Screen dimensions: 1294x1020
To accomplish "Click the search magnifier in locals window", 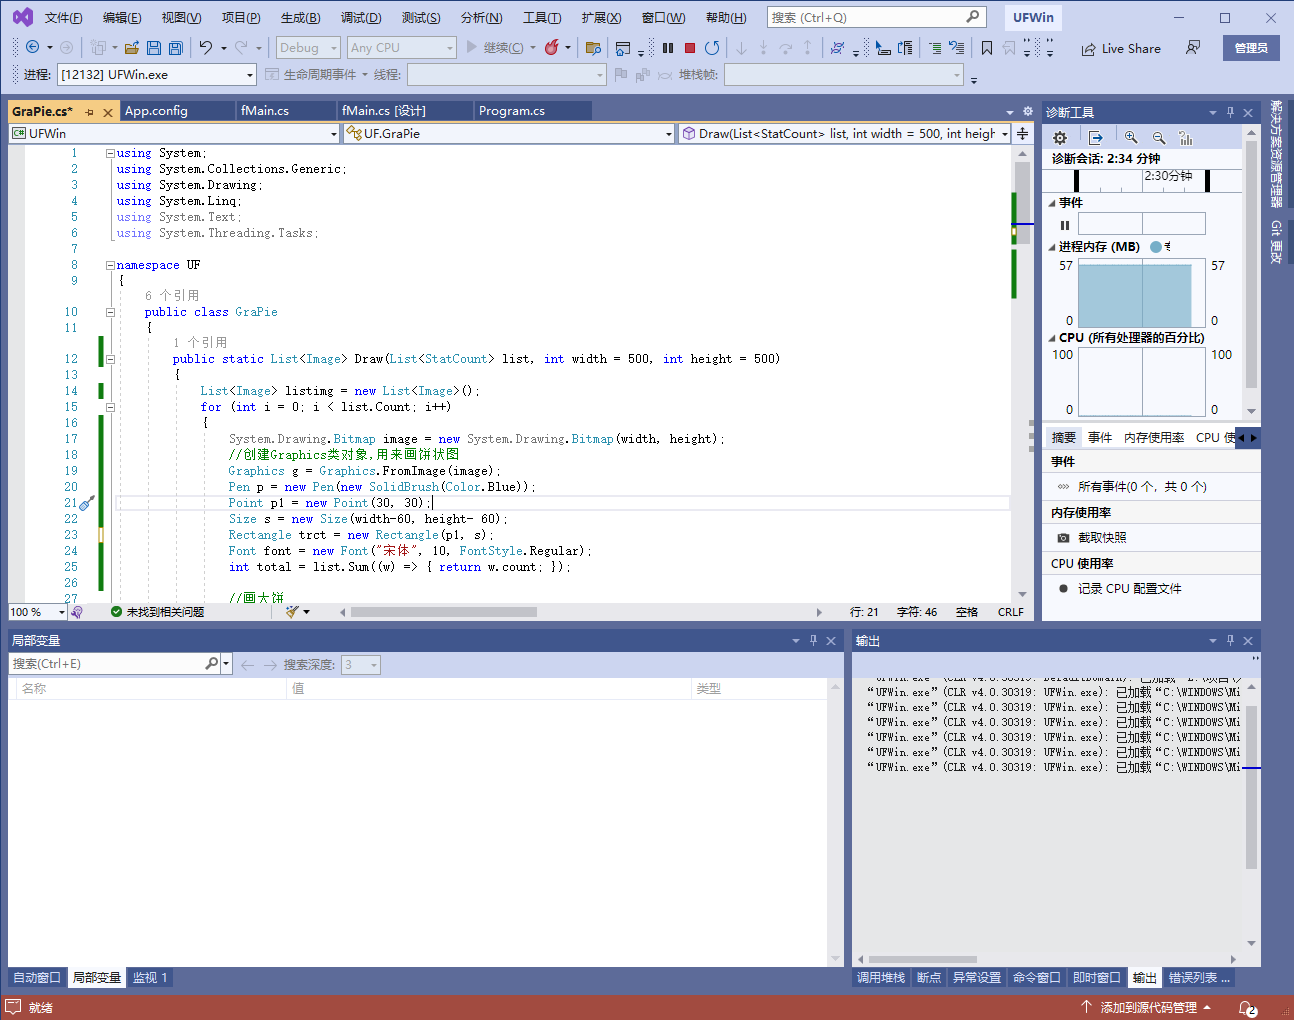I will pyautogui.click(x=212, y=664).
